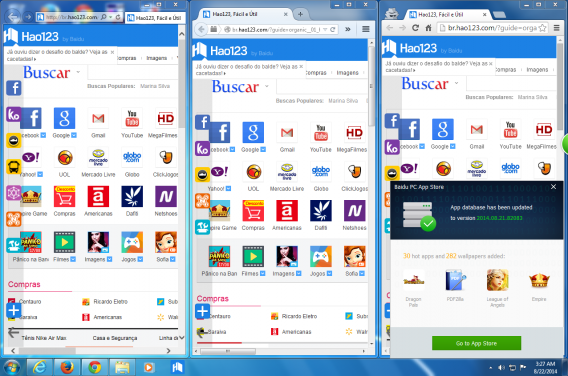This screenshot has width=568, height=376.
Task: Switch to Imagens search tab in Chrome
Action: [x=537, y=70]
